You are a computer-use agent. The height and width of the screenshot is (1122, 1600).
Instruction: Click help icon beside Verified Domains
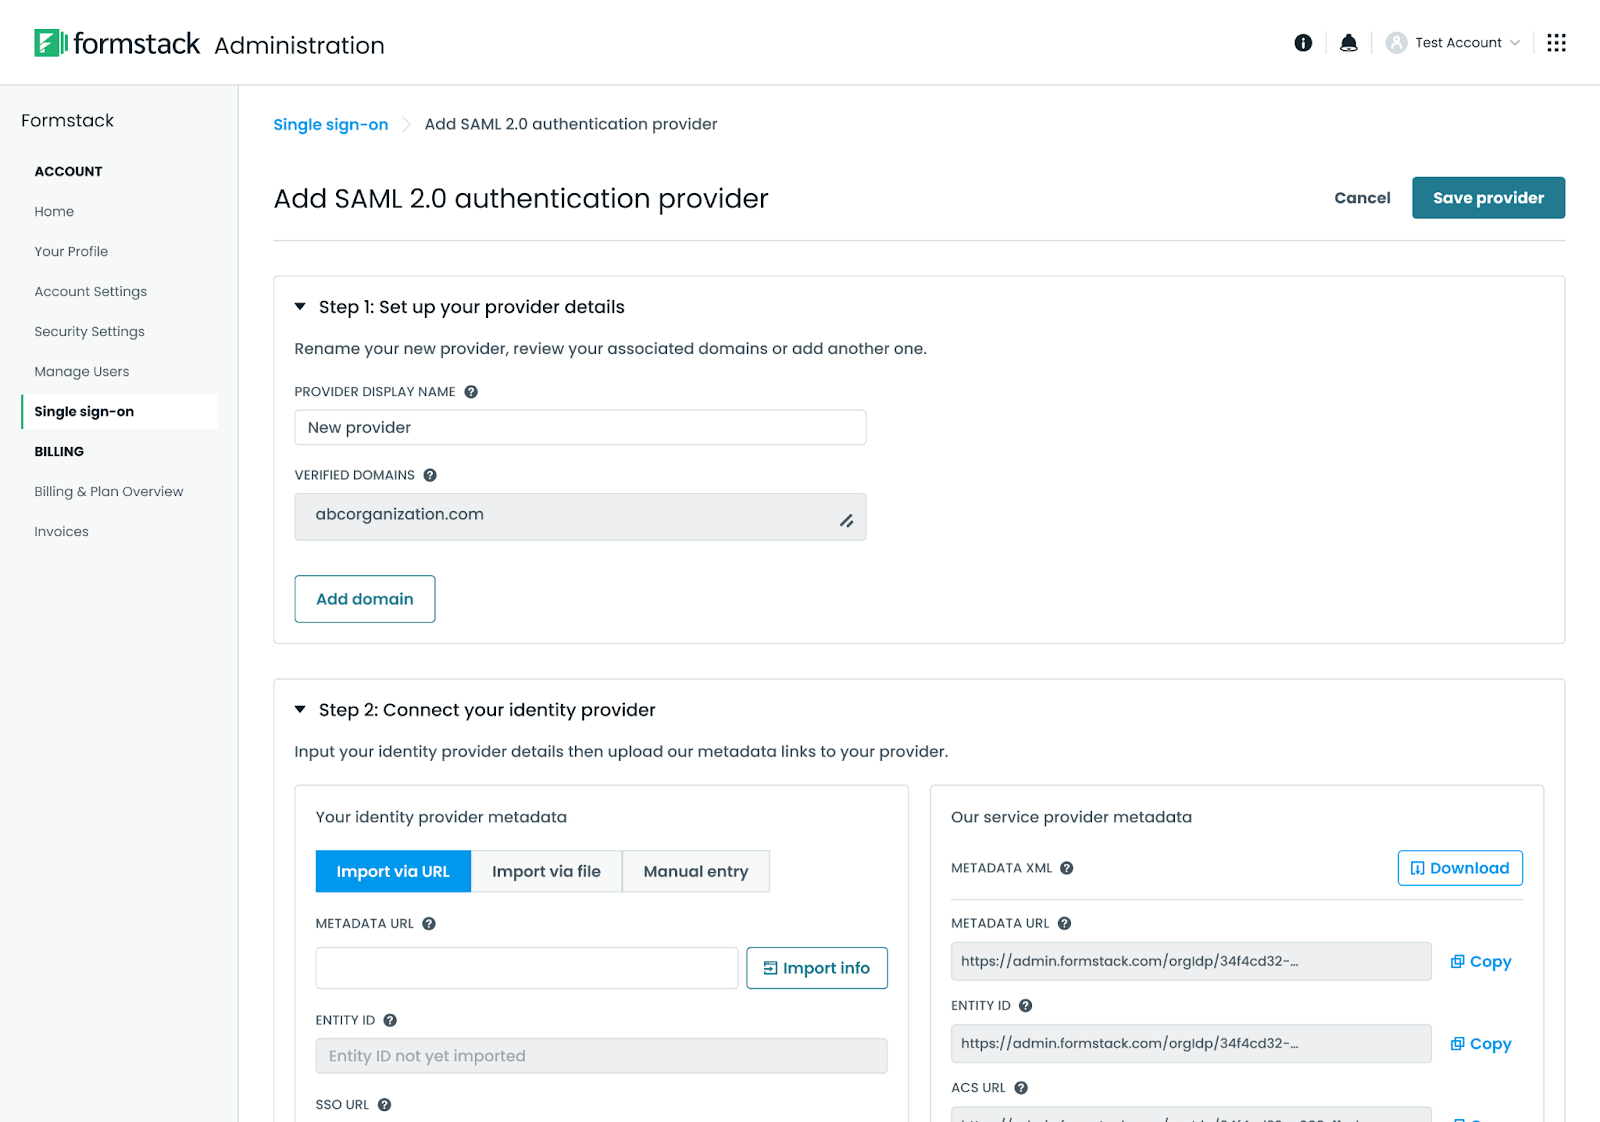(430, 475)
